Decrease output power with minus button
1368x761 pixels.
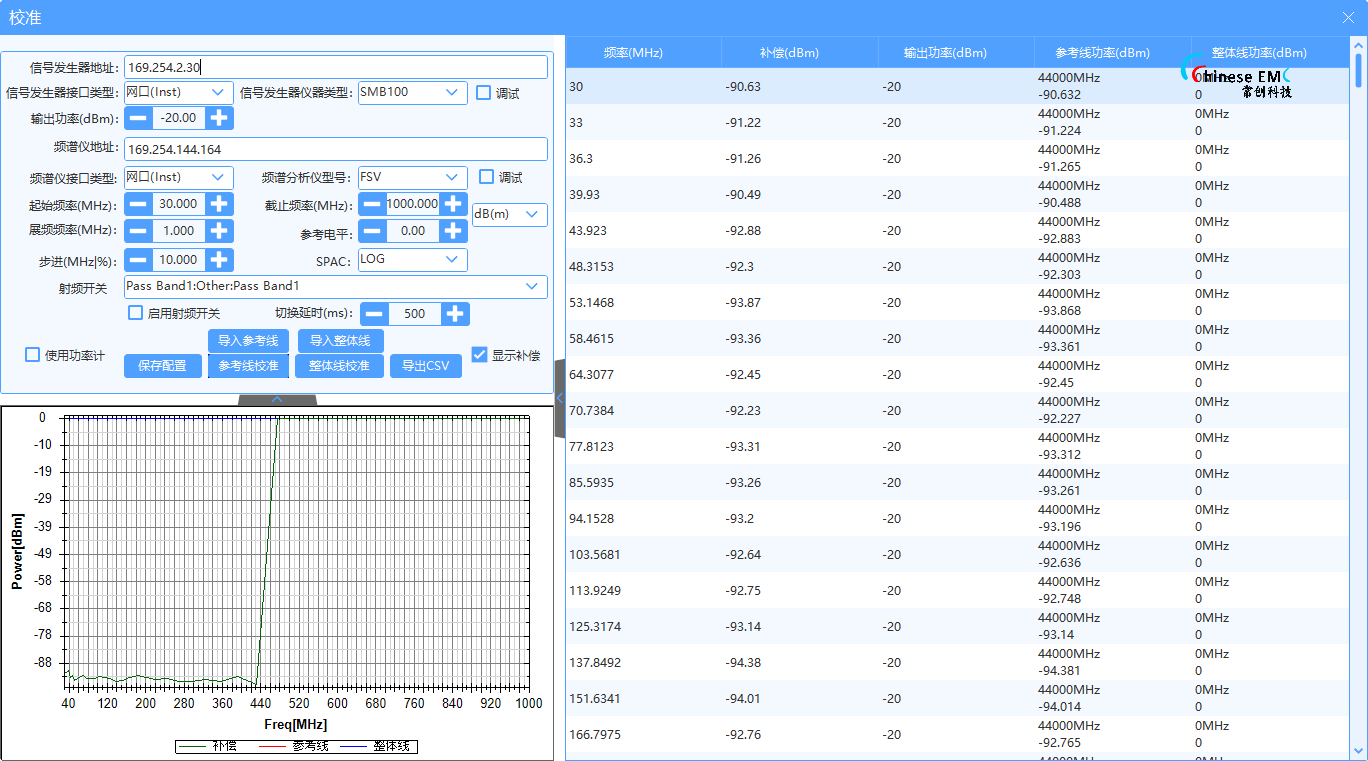[138, 118]
